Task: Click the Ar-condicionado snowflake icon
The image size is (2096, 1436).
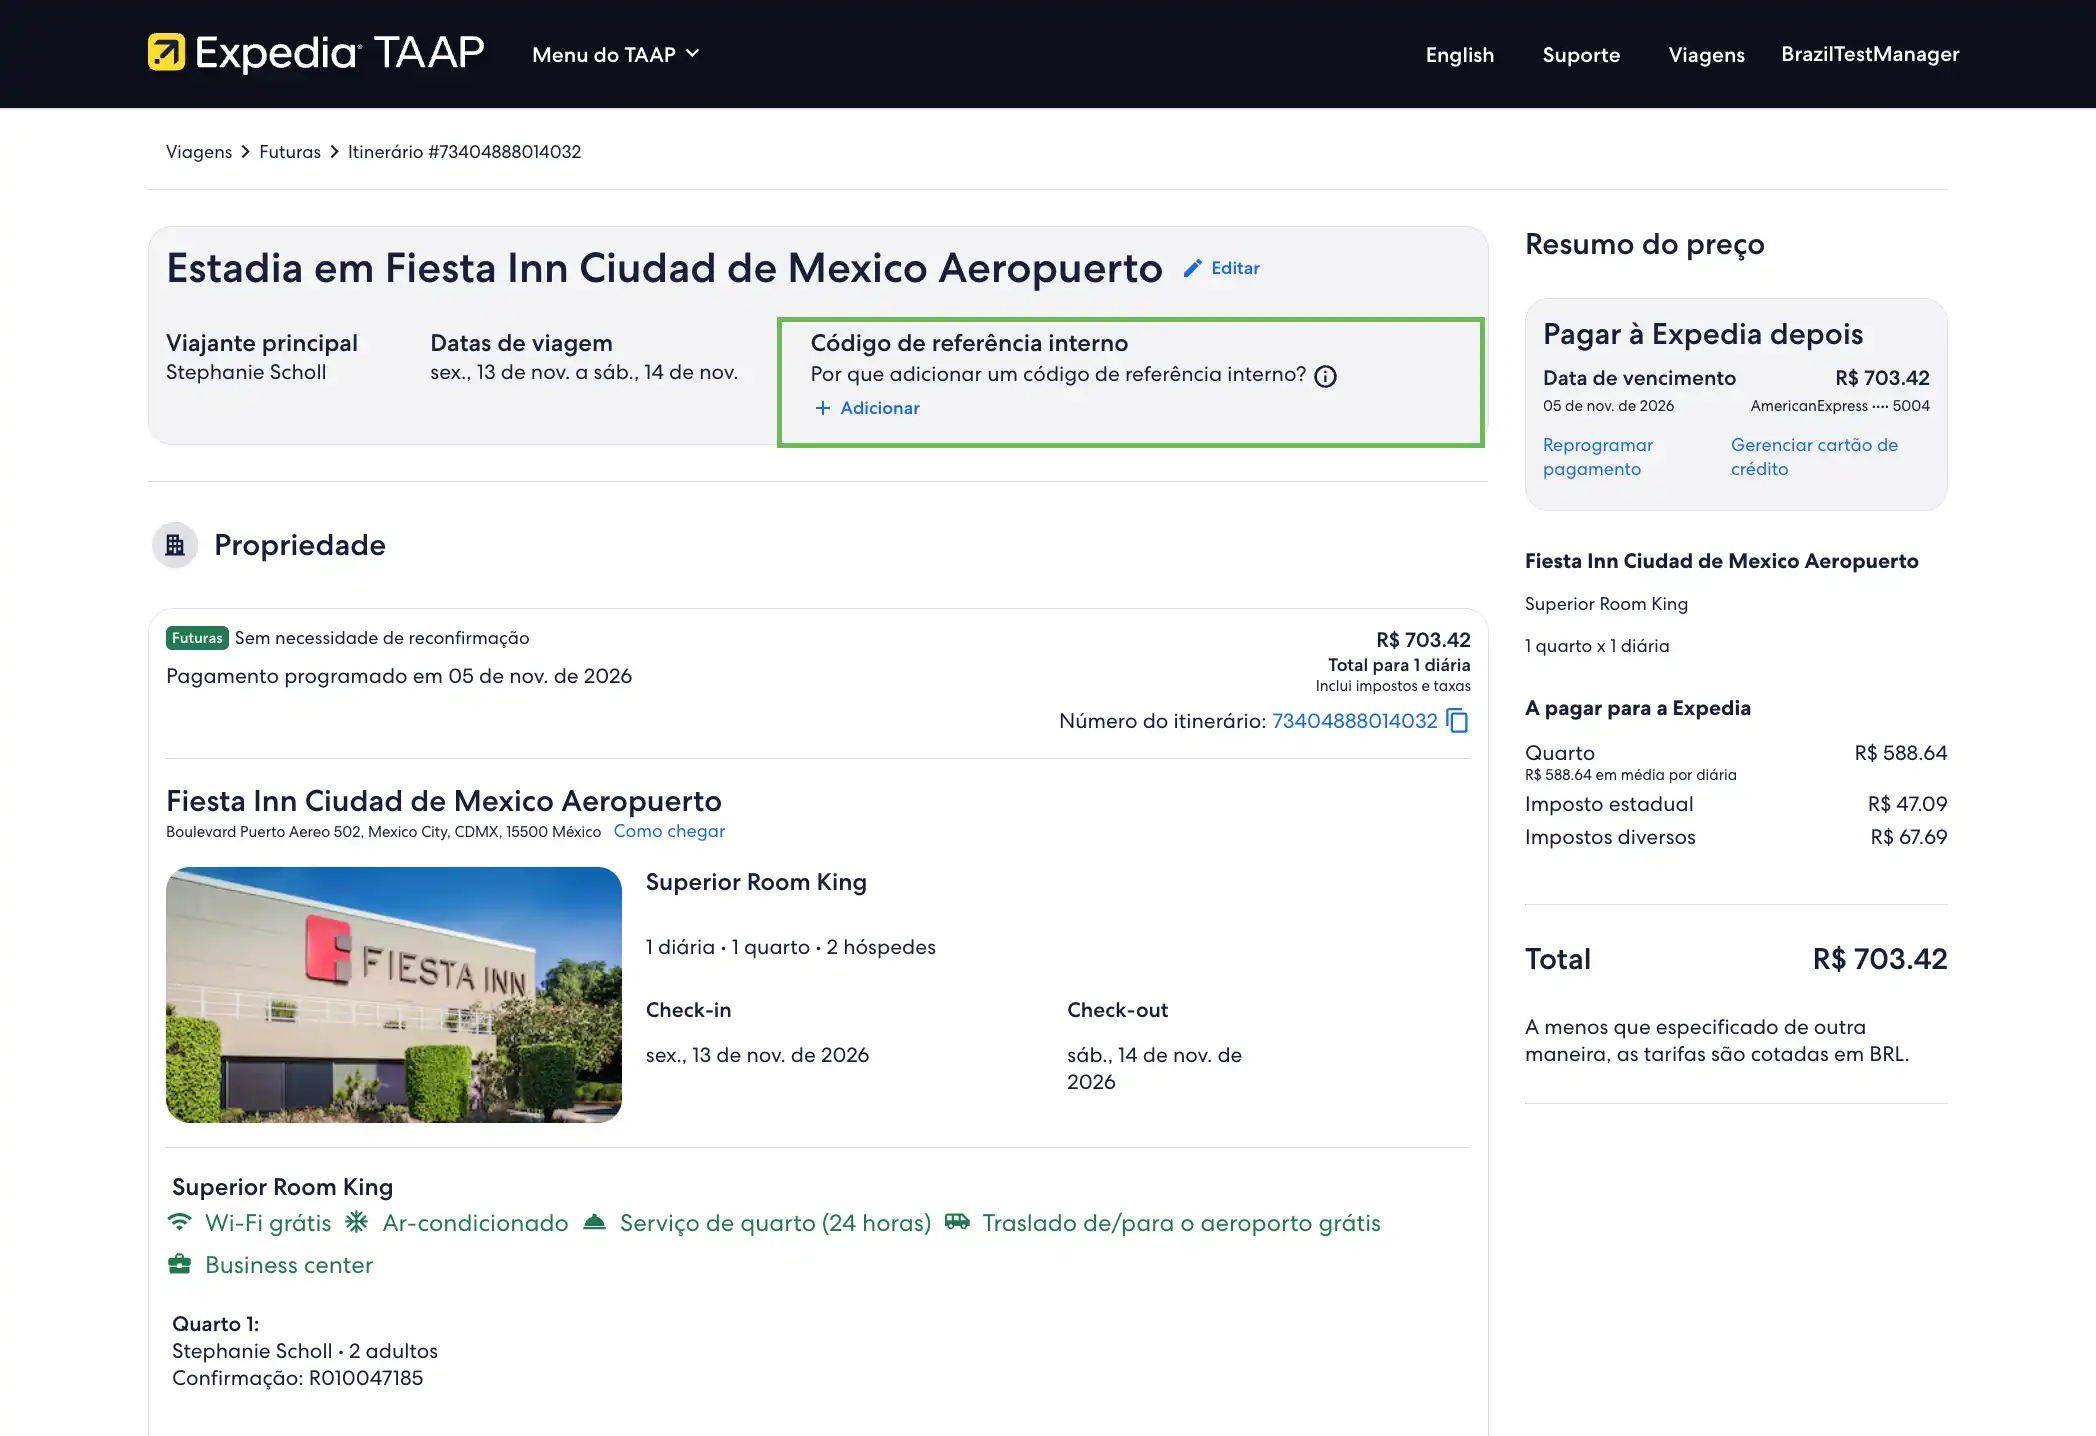Action: tap(357, 1222)
